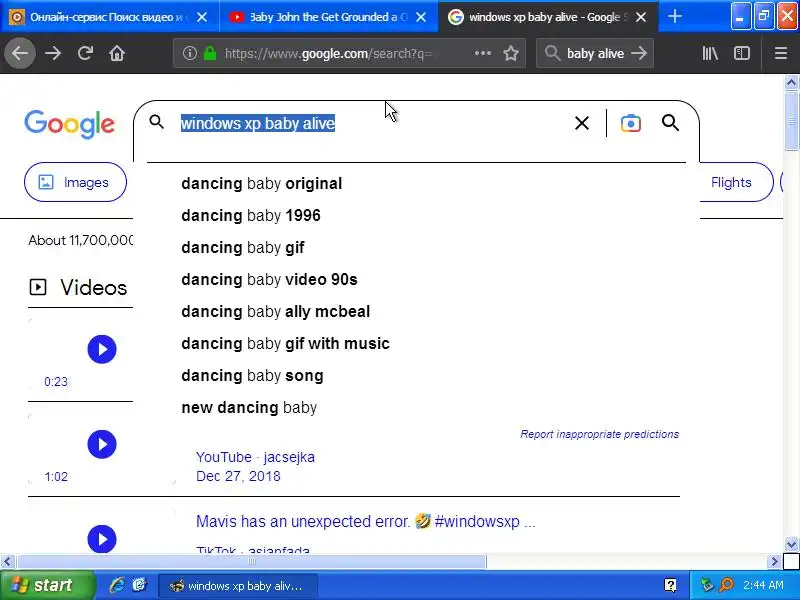This screenshot has height=600, width=800.
Task: Play the Mavis unexpected error video
Action: 102,539
